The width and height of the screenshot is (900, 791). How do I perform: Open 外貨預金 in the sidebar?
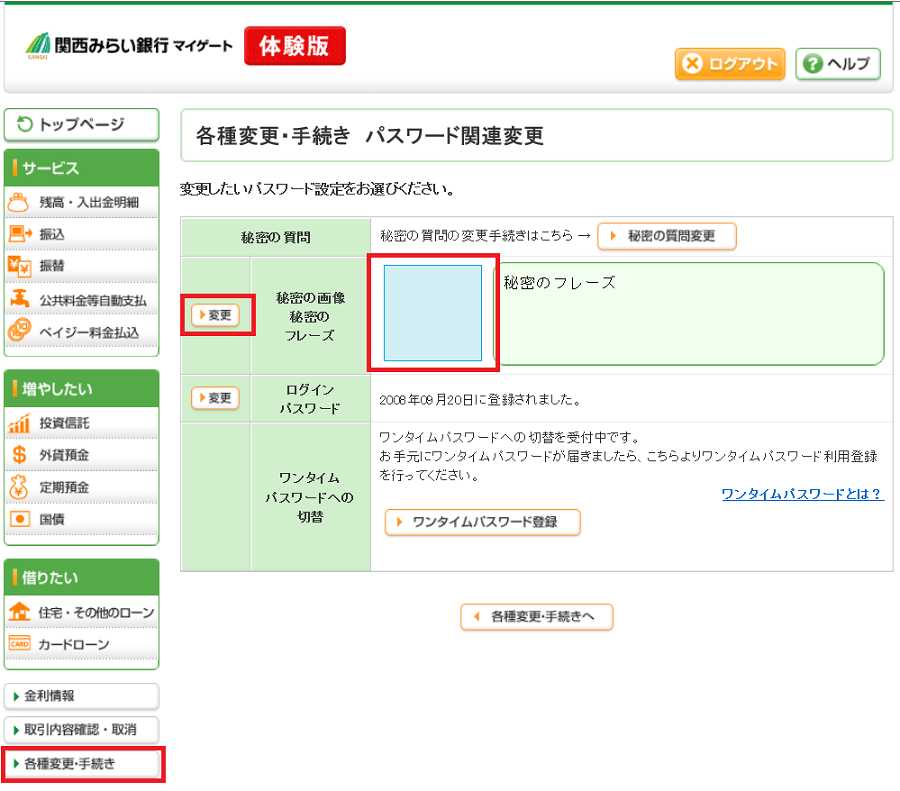coord(82,455)
